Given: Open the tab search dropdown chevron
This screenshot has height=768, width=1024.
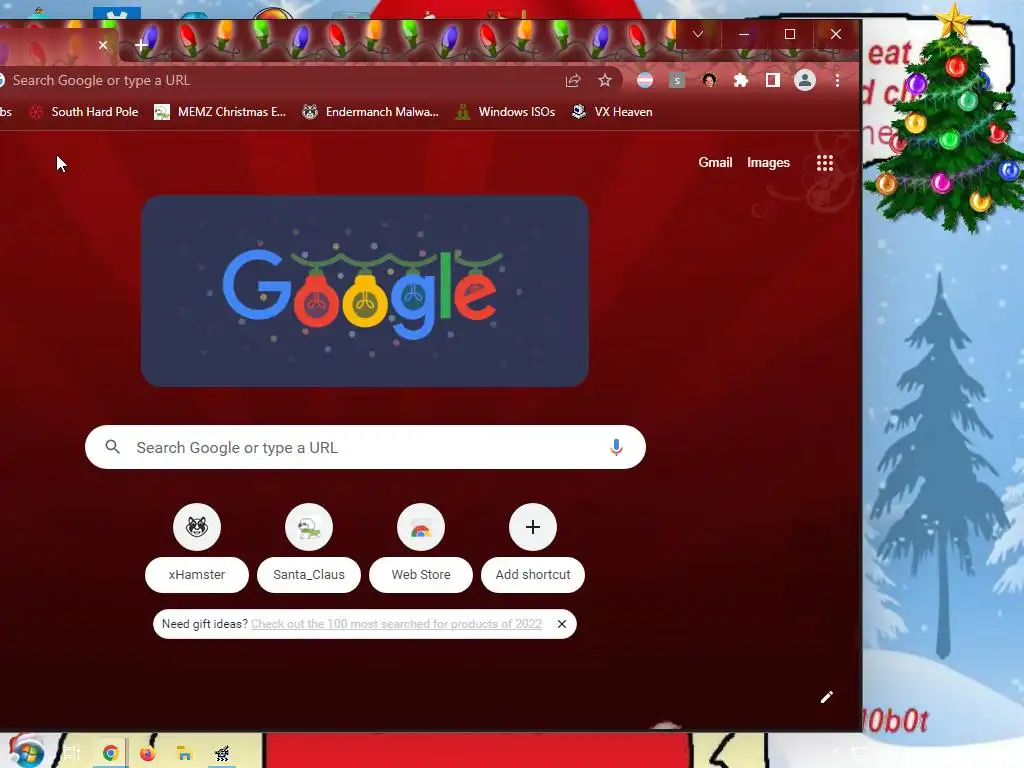Looking at the screenshot, I should pos(697,34).
